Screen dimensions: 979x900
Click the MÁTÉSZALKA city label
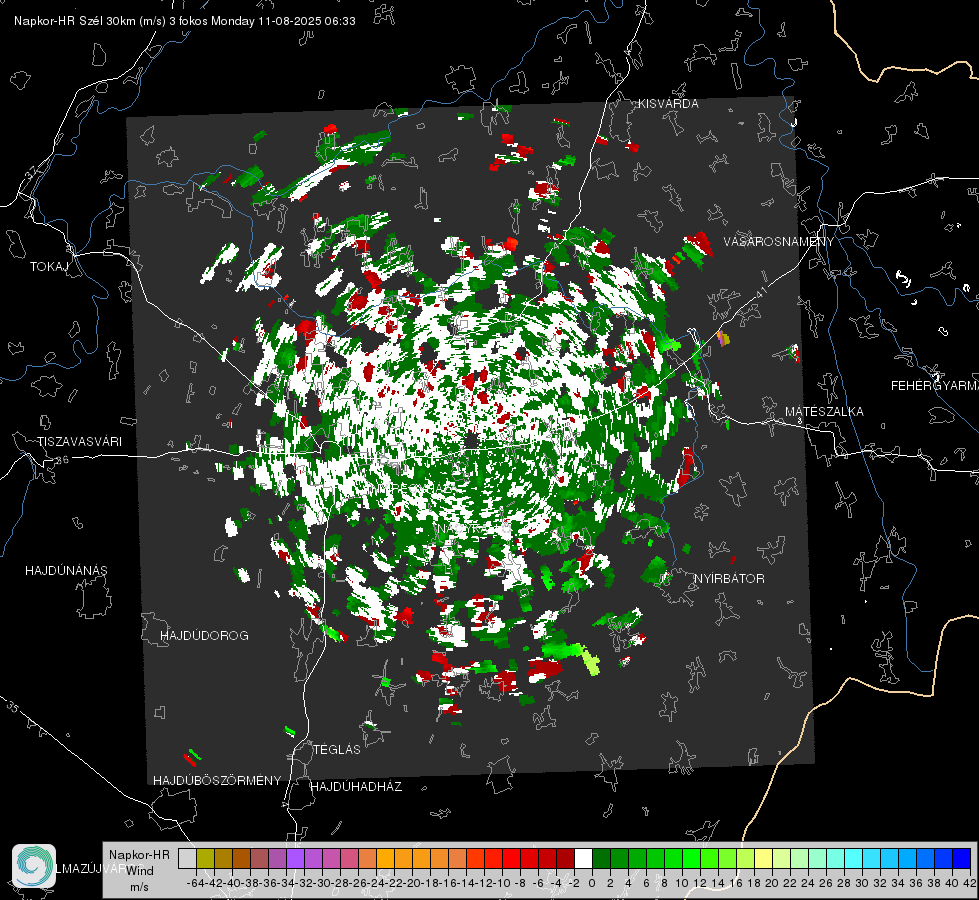(824, 411)
